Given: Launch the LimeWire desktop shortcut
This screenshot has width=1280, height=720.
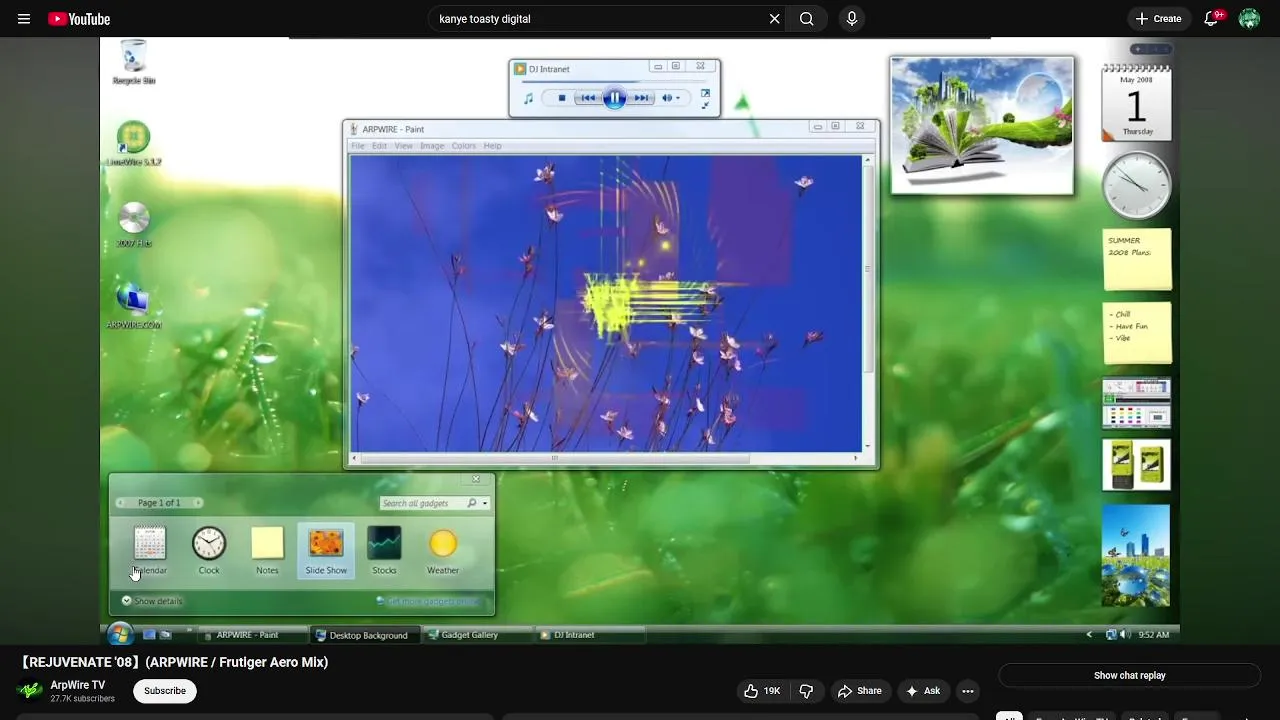Looking at the screenshot, I should point(133,144).
